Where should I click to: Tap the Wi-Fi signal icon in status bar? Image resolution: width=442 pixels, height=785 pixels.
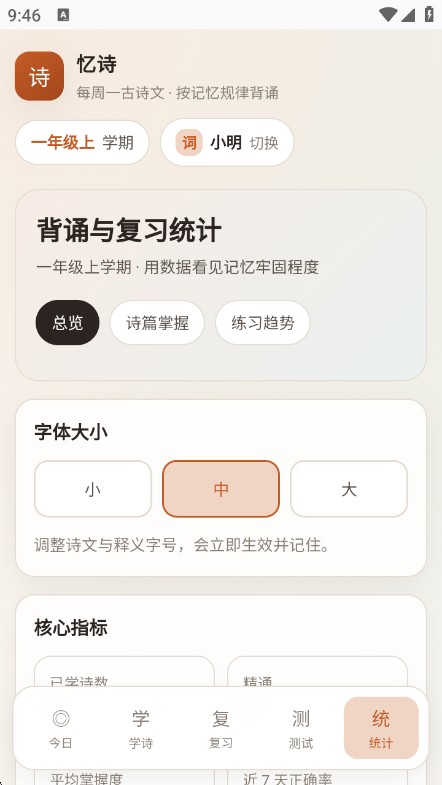point(388,15)
